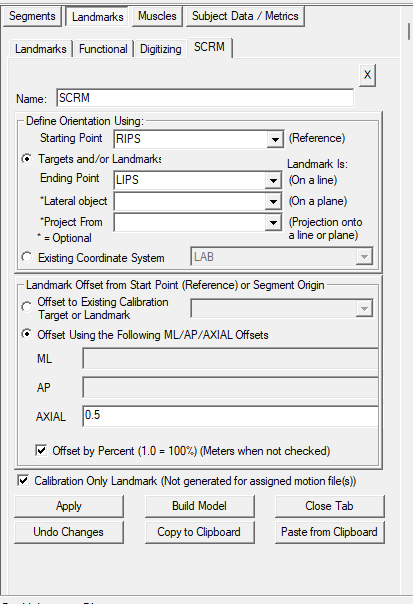The image size is (413, 604).
Task: Open the Lateral object dropdown
Action: [x=273, y=201]
